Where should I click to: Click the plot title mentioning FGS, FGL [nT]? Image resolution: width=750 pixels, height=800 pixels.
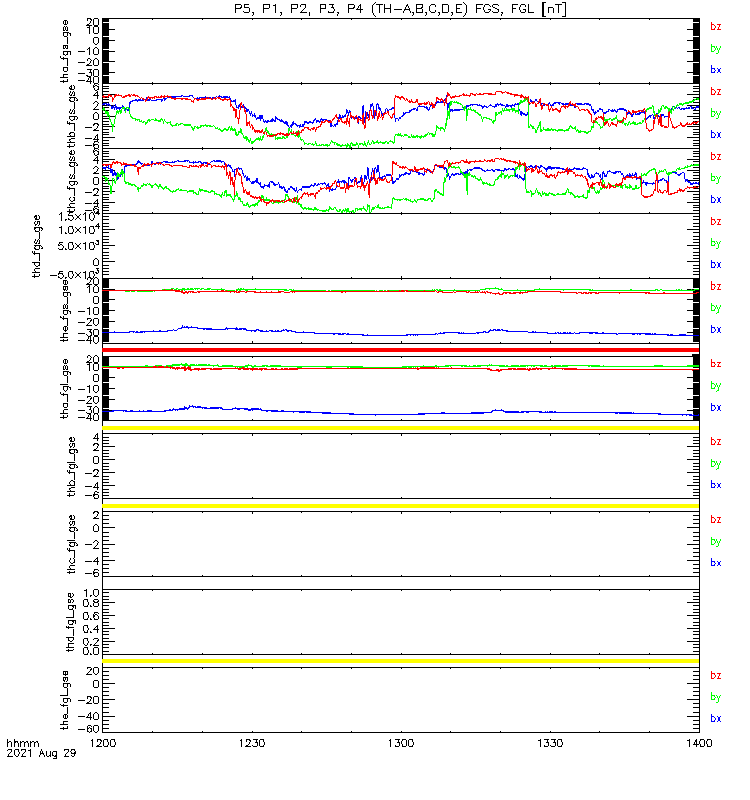click(400, 9)
